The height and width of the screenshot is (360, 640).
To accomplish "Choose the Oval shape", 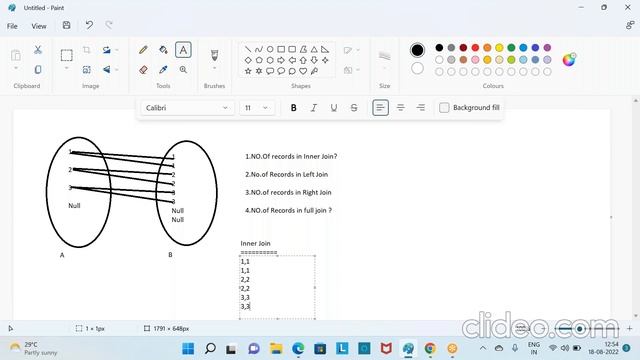I will coord(270,49).
